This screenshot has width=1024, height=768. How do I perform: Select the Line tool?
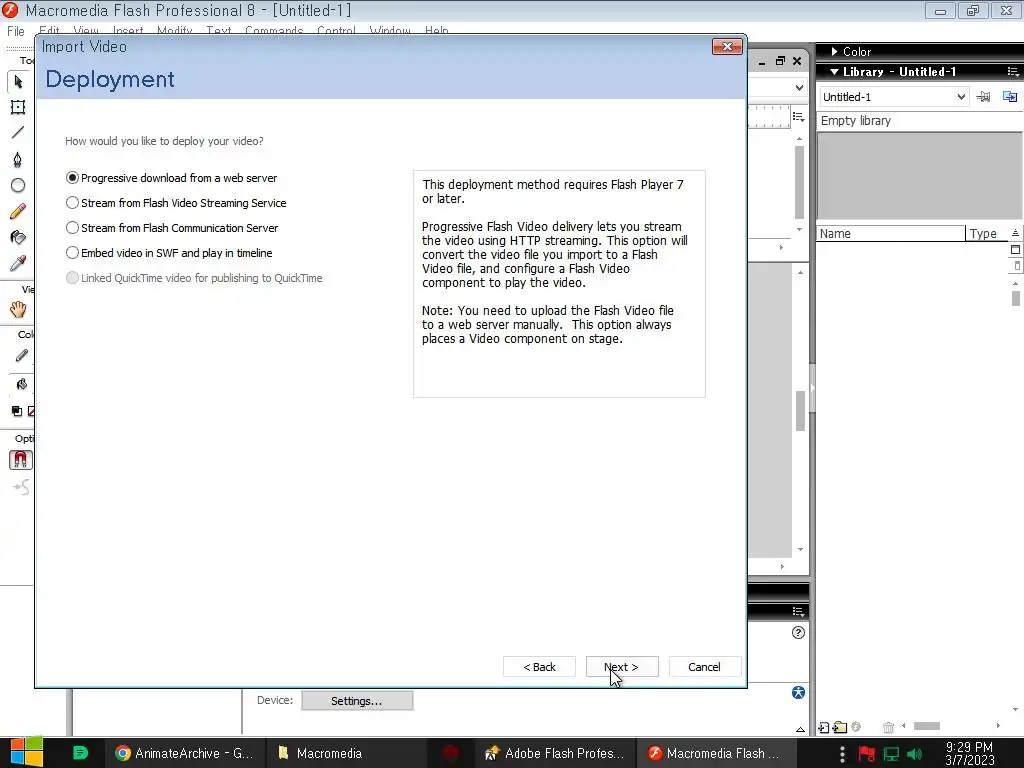click(x=18, y=133)
